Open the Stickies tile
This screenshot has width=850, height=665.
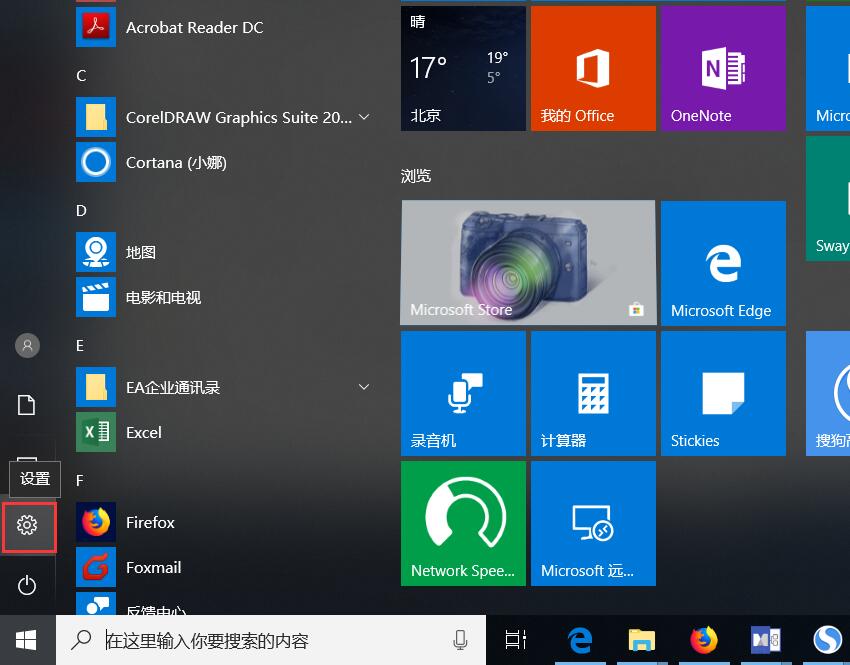click(723, 393)
